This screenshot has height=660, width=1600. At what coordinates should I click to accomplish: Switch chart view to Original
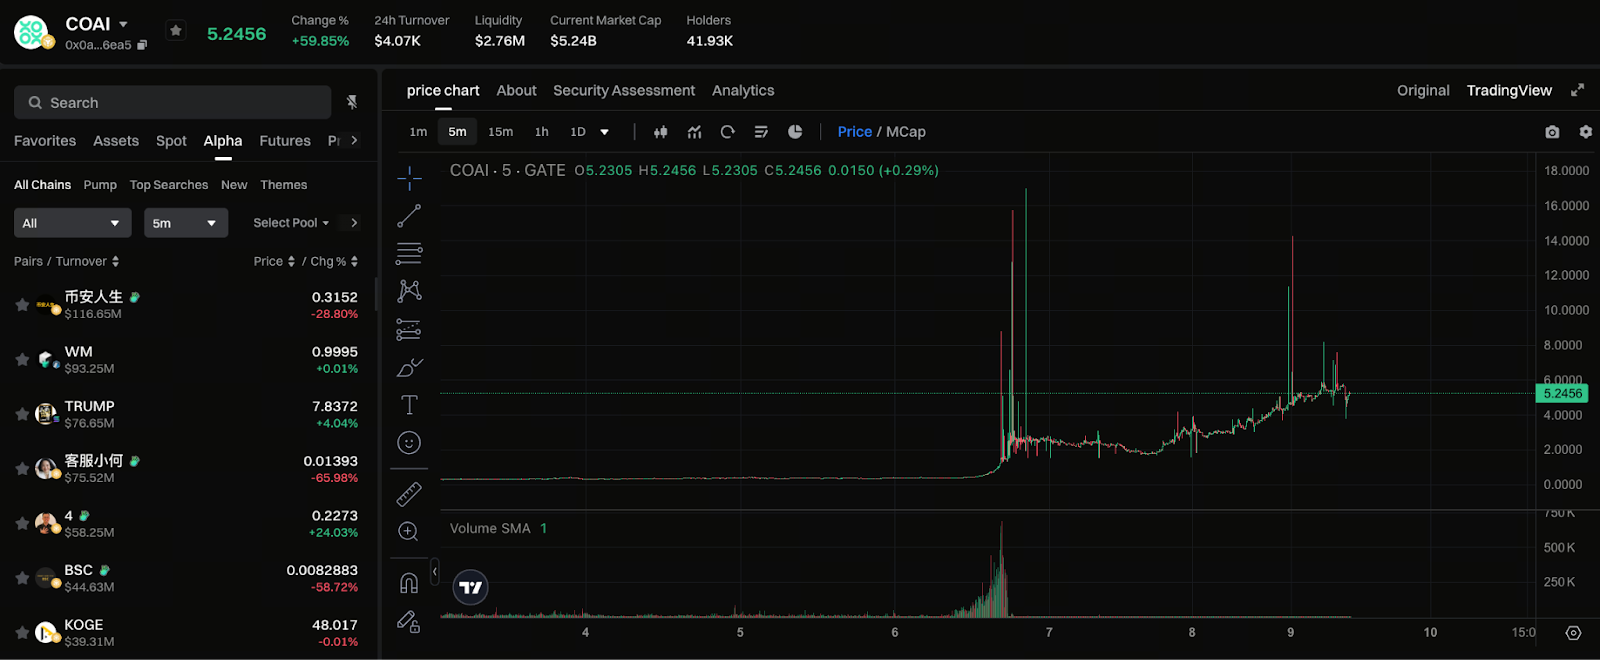pyautogui.click(x=1423, y=90)
